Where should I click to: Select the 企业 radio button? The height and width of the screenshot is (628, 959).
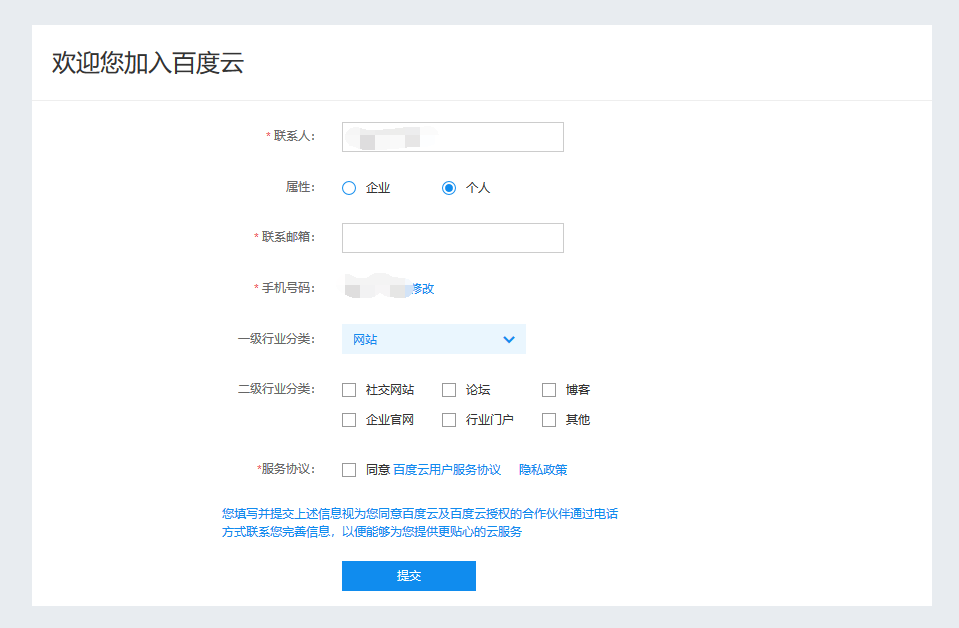349,188
